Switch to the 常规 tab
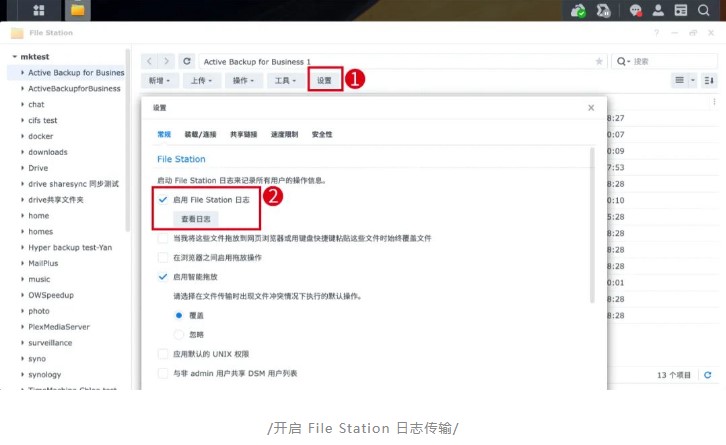This screenshot has height=445, width=726. click(164, 134)
